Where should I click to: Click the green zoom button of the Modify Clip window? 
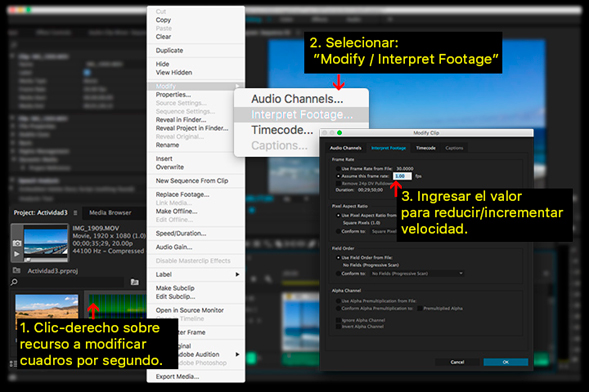(x=340, y=133)
